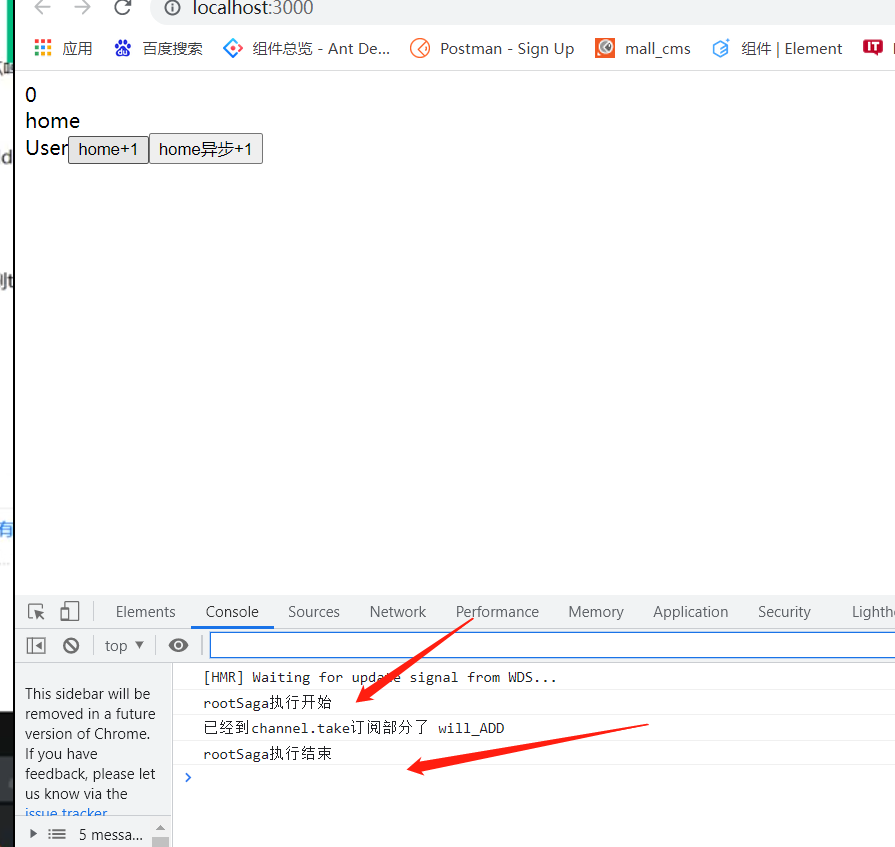
Task: Go back with the browser back arrow
Action: pyautogui.click(x=43, y=7)
